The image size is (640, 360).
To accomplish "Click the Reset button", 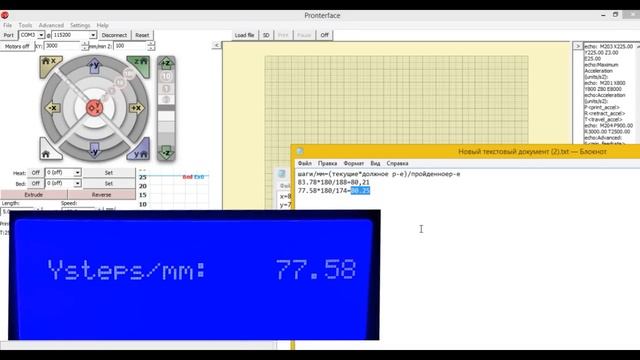I will pos(142,35).
